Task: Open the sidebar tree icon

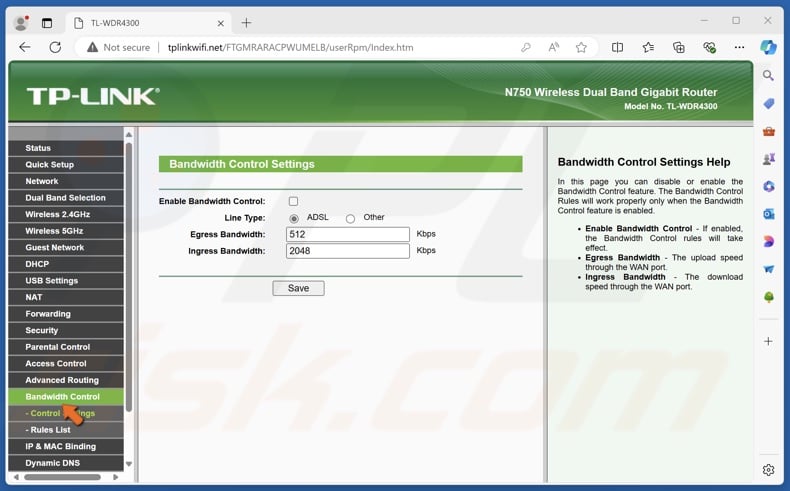Action: pos(768,297)
